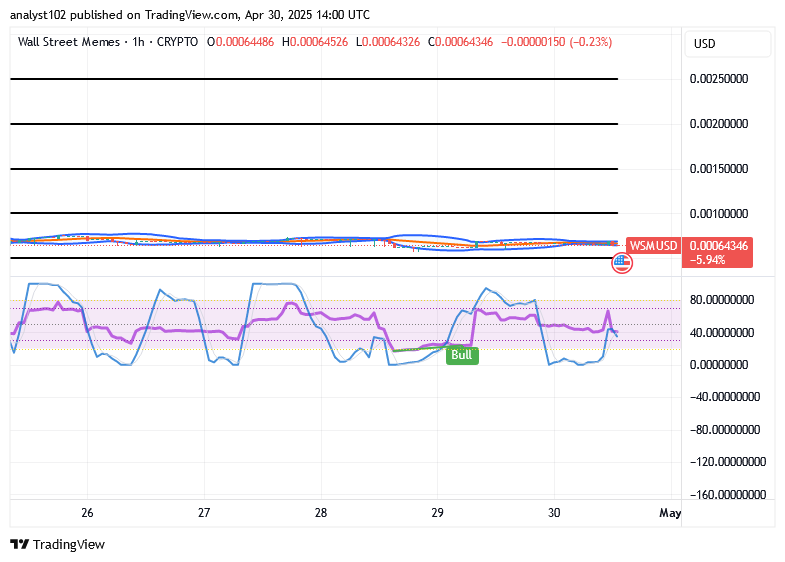Click the -0.00000150 (-0.23%) change text
The width and height of the screenshot is (785, 562).
pos(556,42)
